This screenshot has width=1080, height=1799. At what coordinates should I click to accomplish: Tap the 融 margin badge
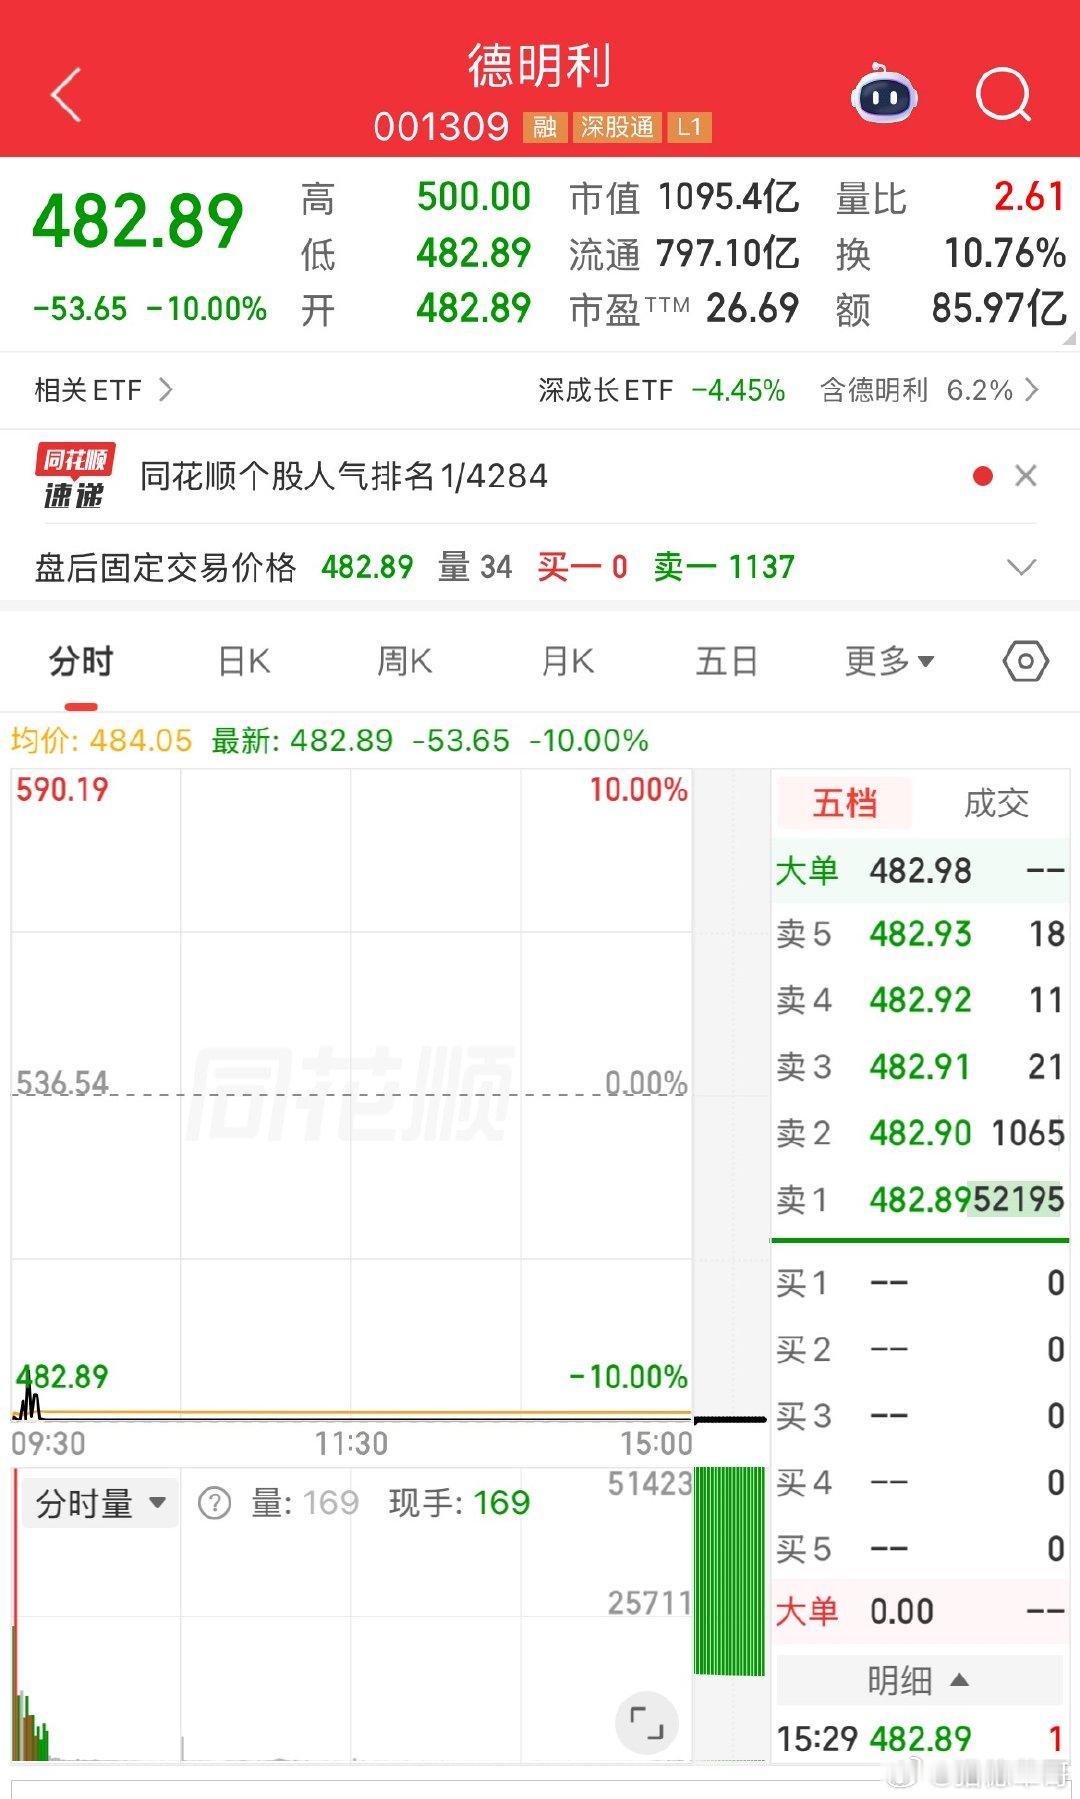pyautogui.click(x=545, y=127)
